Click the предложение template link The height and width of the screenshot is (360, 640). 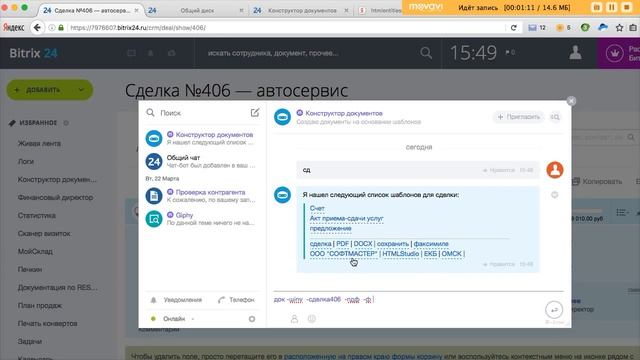click(330, 229)
